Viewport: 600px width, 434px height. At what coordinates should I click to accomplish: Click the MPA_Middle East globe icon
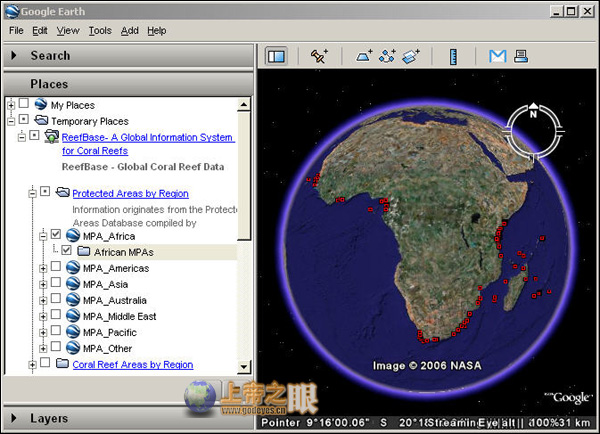point(73,316)
